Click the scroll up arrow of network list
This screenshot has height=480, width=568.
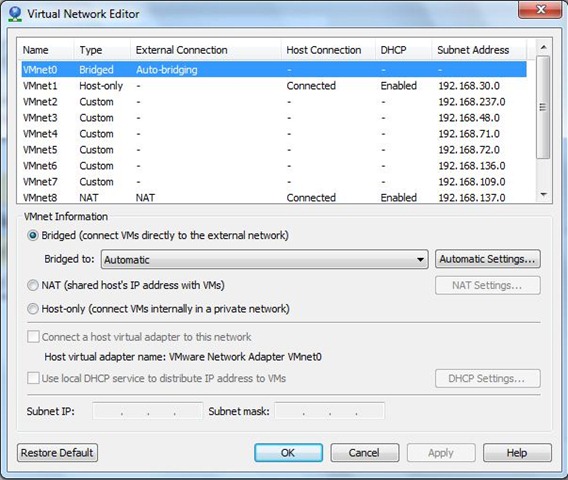click(x=543, y=47)
